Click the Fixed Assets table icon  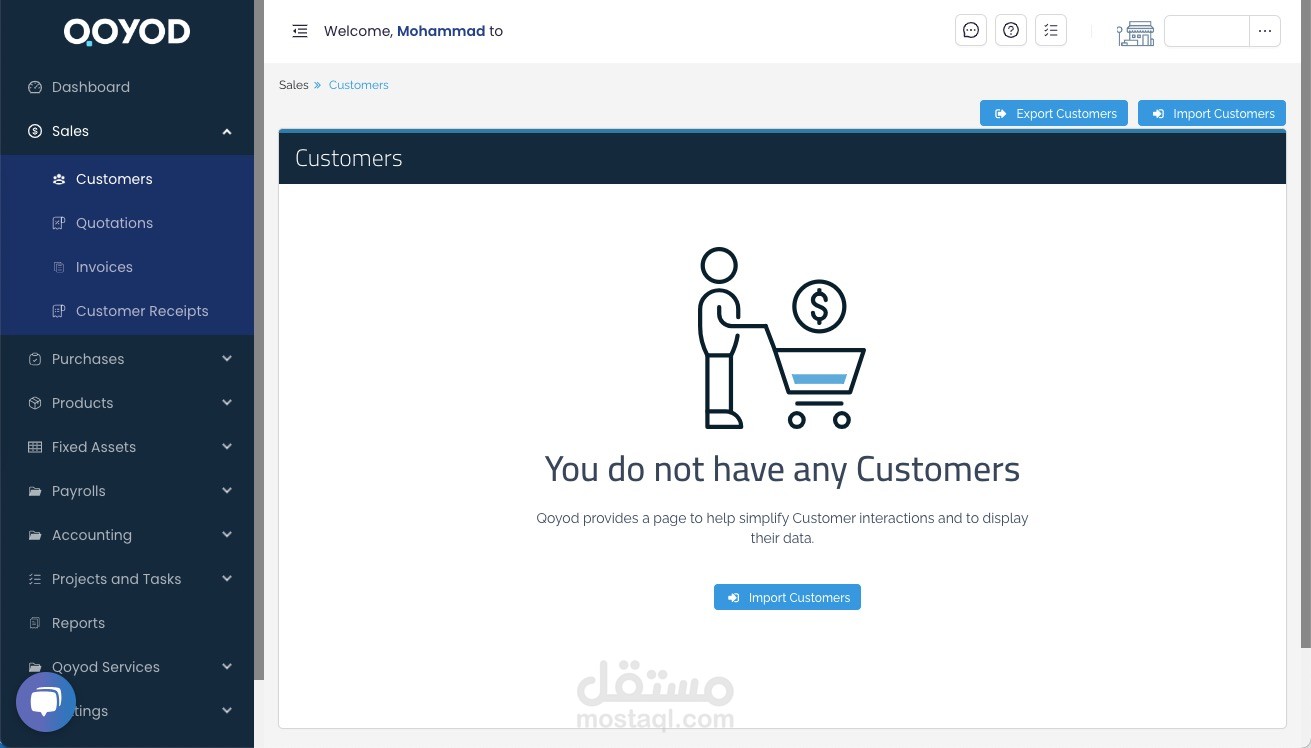pyautogui.click(x=35, y=447)
